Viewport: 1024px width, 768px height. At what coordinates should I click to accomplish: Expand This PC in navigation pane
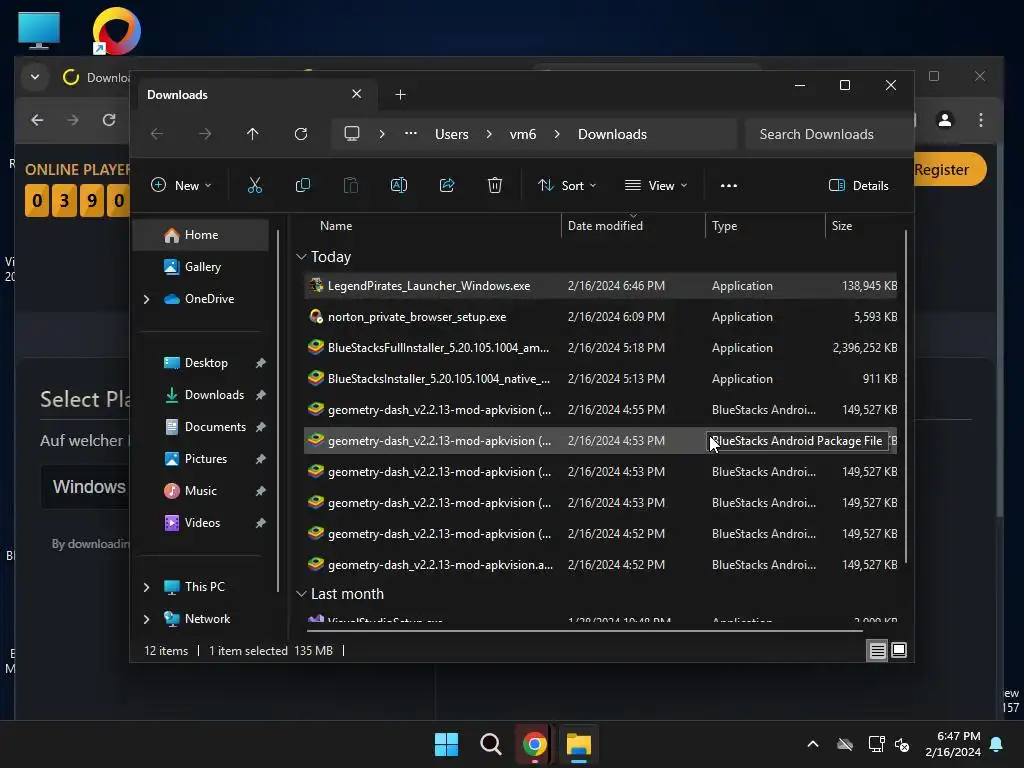coord(146,587)
